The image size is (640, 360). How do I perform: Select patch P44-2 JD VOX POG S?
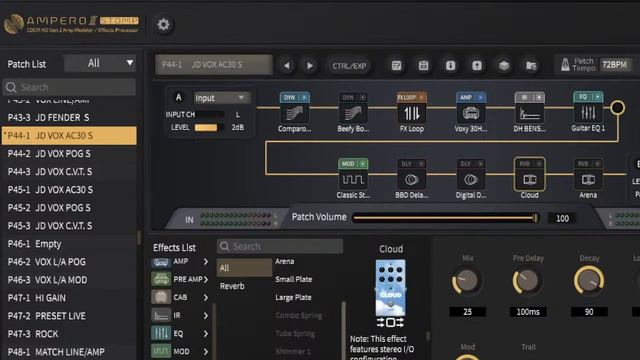click(x=69, y=153)
